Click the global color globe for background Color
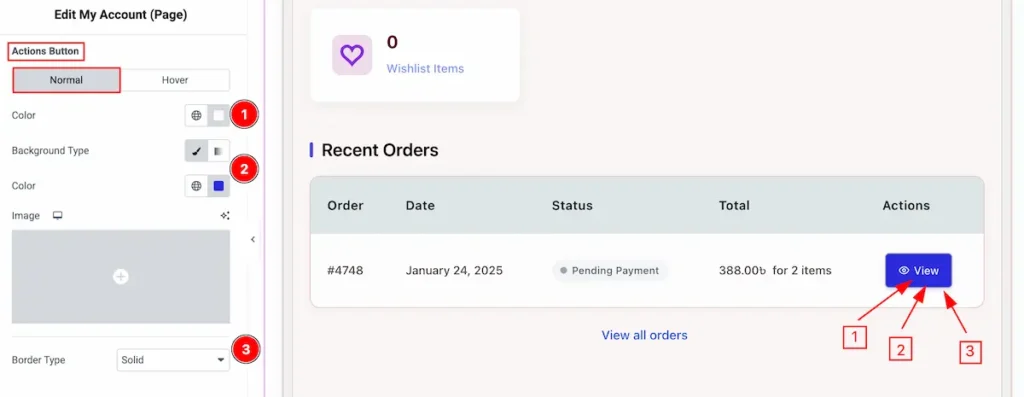Screen dimensions: 1024x397 [196, 186]
